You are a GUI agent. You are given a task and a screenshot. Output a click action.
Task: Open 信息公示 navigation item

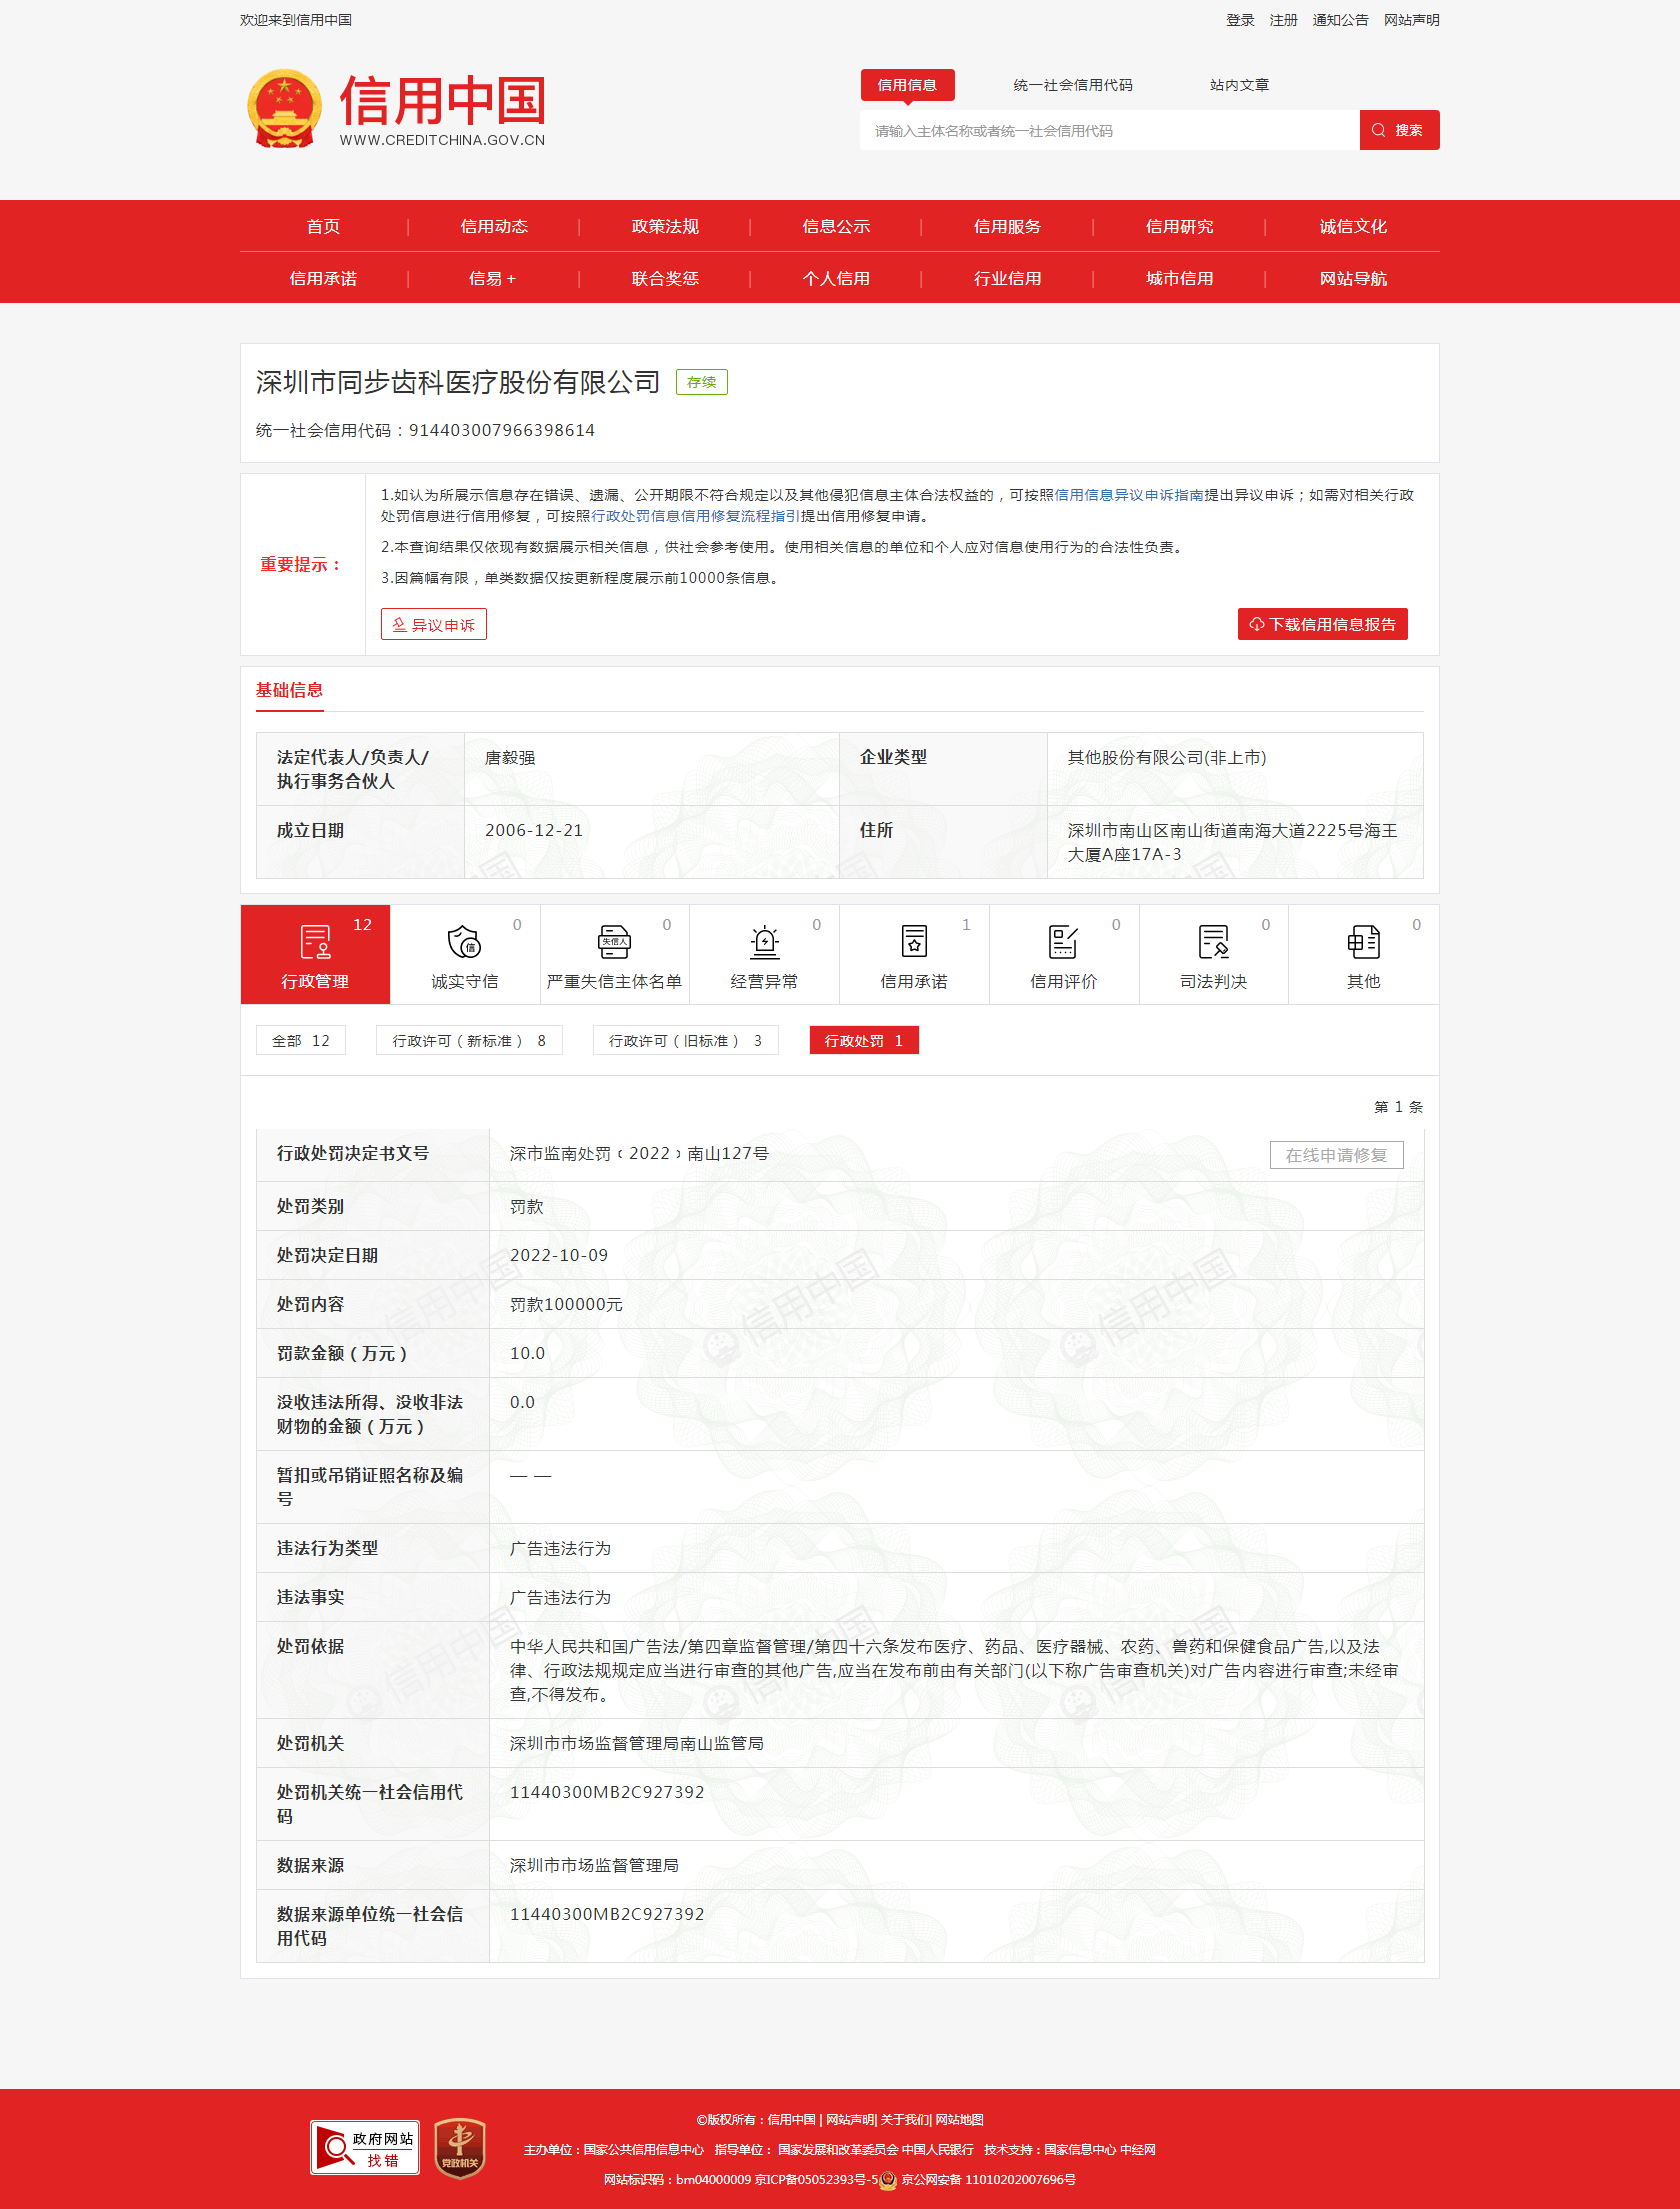tap(836, 226)
